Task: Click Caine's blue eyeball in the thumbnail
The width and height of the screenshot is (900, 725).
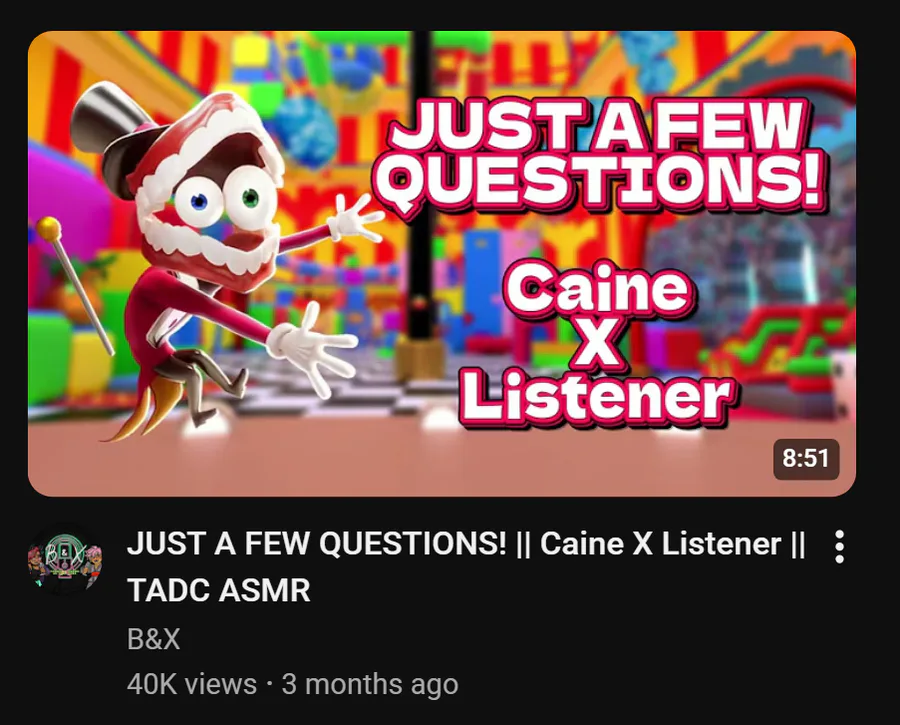Action: (199, 201)
